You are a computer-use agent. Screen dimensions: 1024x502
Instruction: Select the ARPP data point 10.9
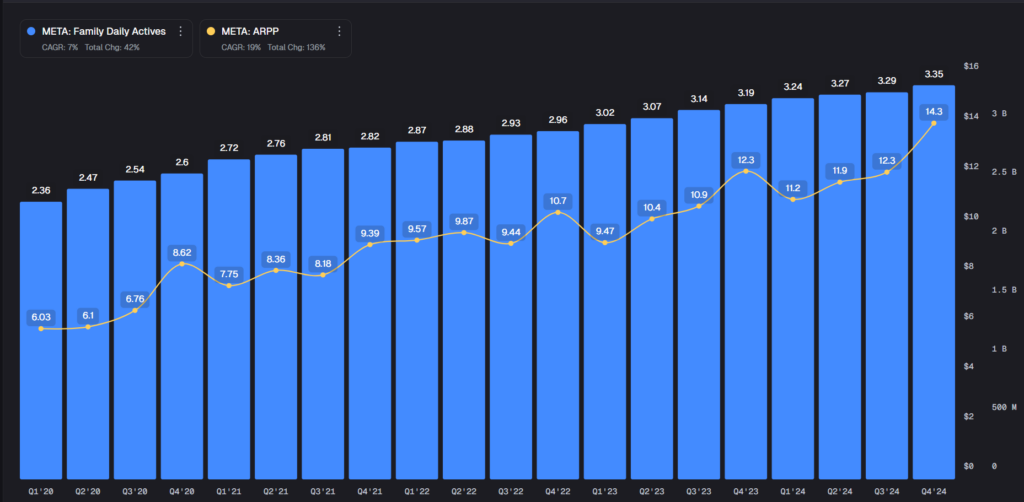pyautogui.click(x=699, y=206)
